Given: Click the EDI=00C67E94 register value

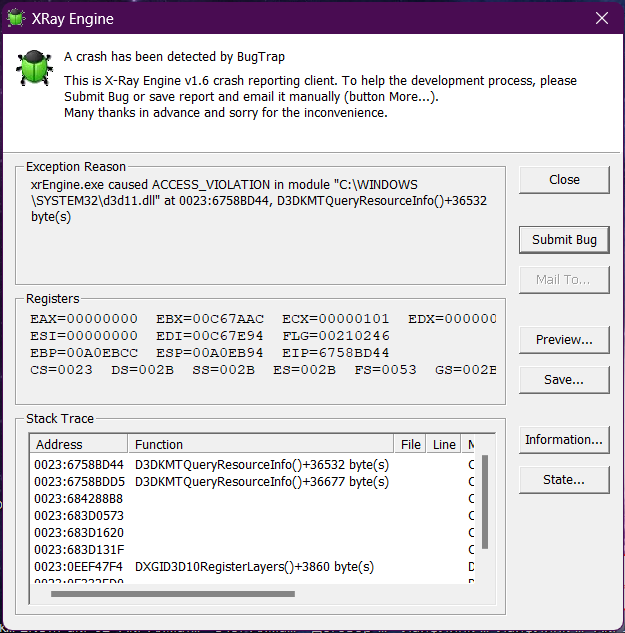Looking at the screenshot, I should click(210, 336).
